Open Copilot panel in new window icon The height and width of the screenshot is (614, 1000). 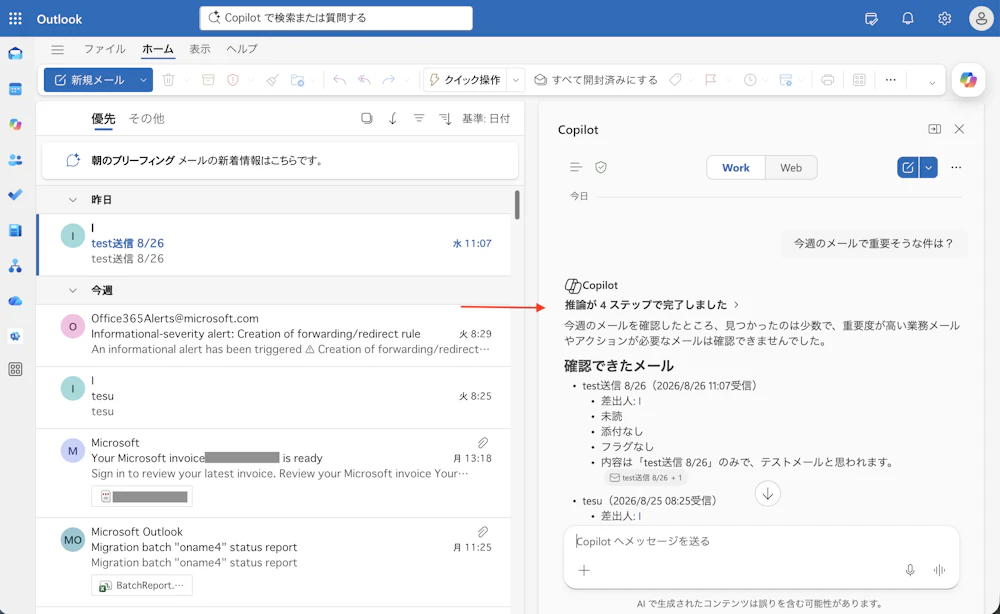934,129
